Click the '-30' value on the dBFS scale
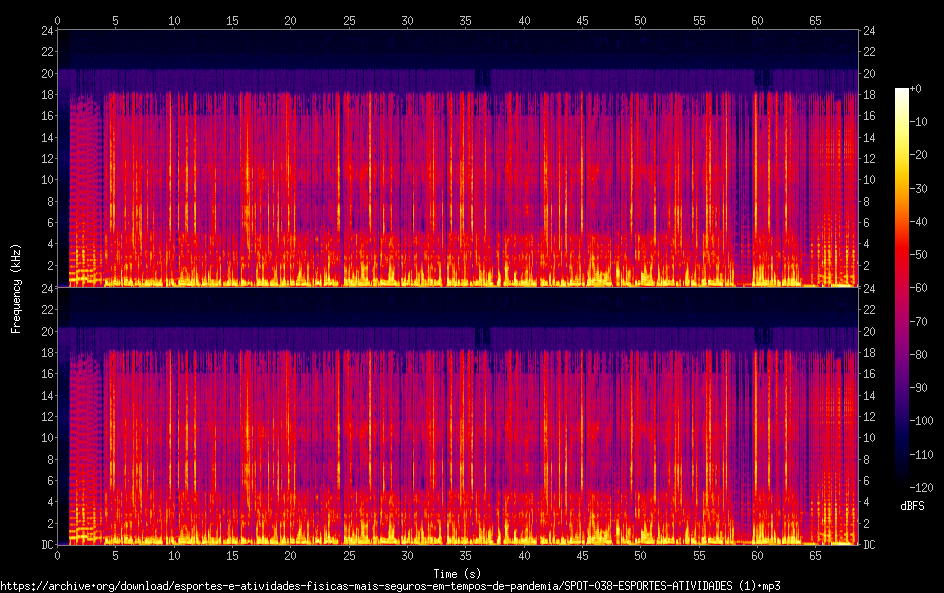This screenshot has height=593, width=944. (x=919, y=188)
